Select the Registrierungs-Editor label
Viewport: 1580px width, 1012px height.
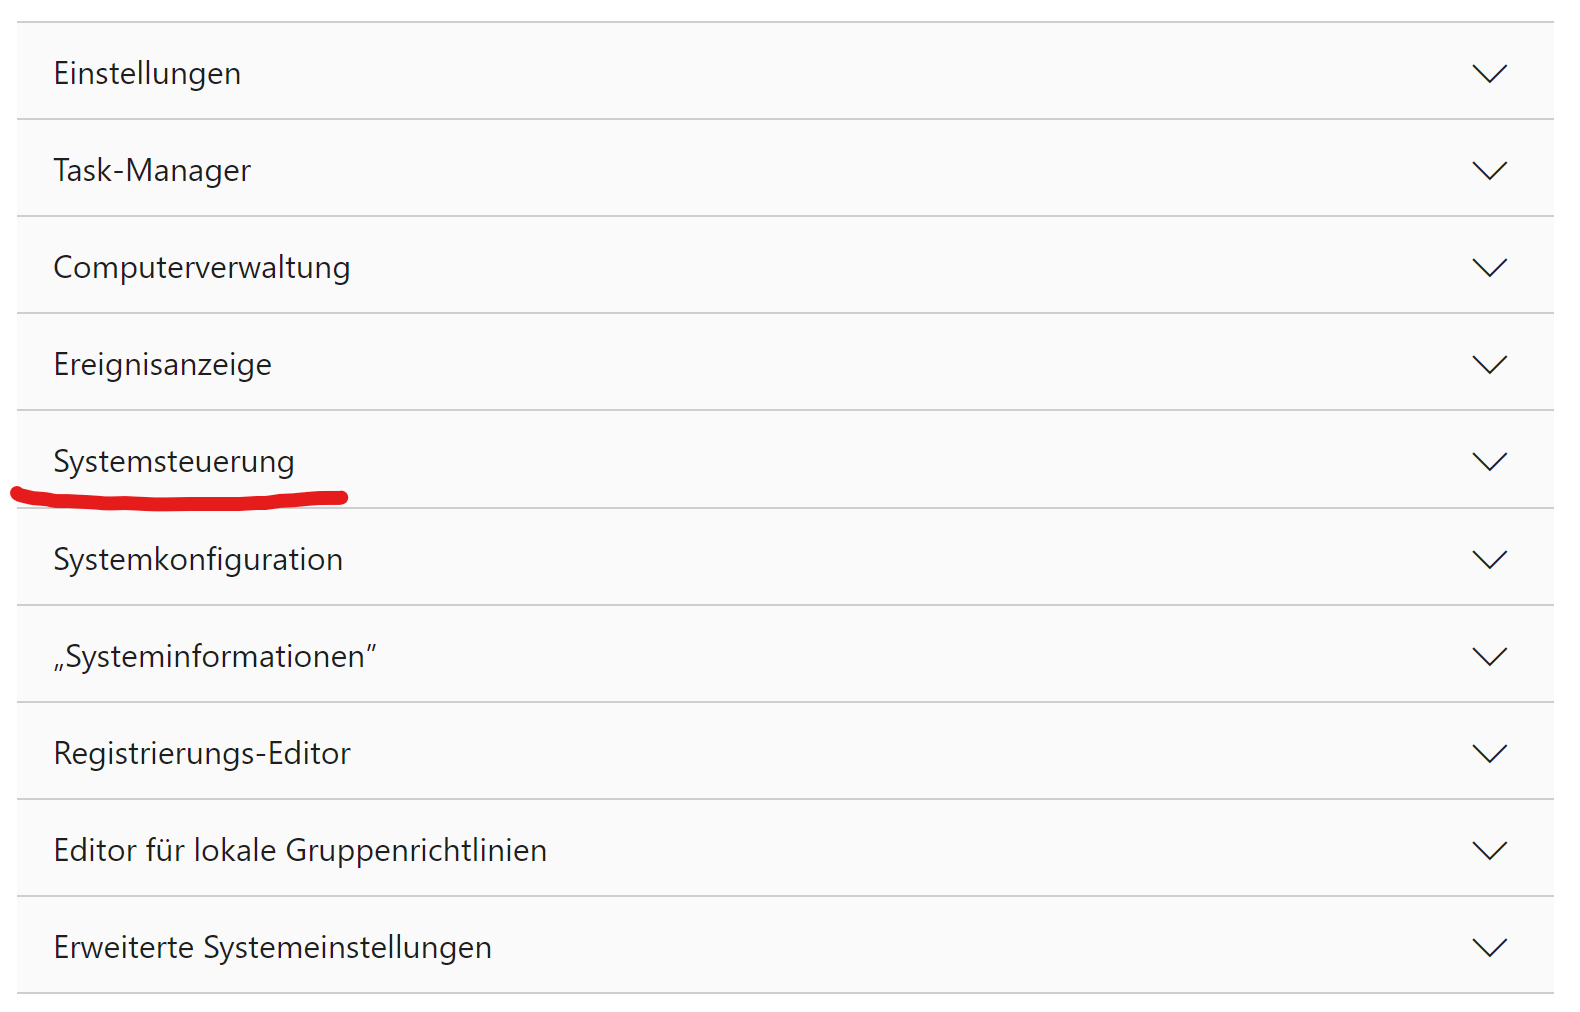click(x=202, y=754)
